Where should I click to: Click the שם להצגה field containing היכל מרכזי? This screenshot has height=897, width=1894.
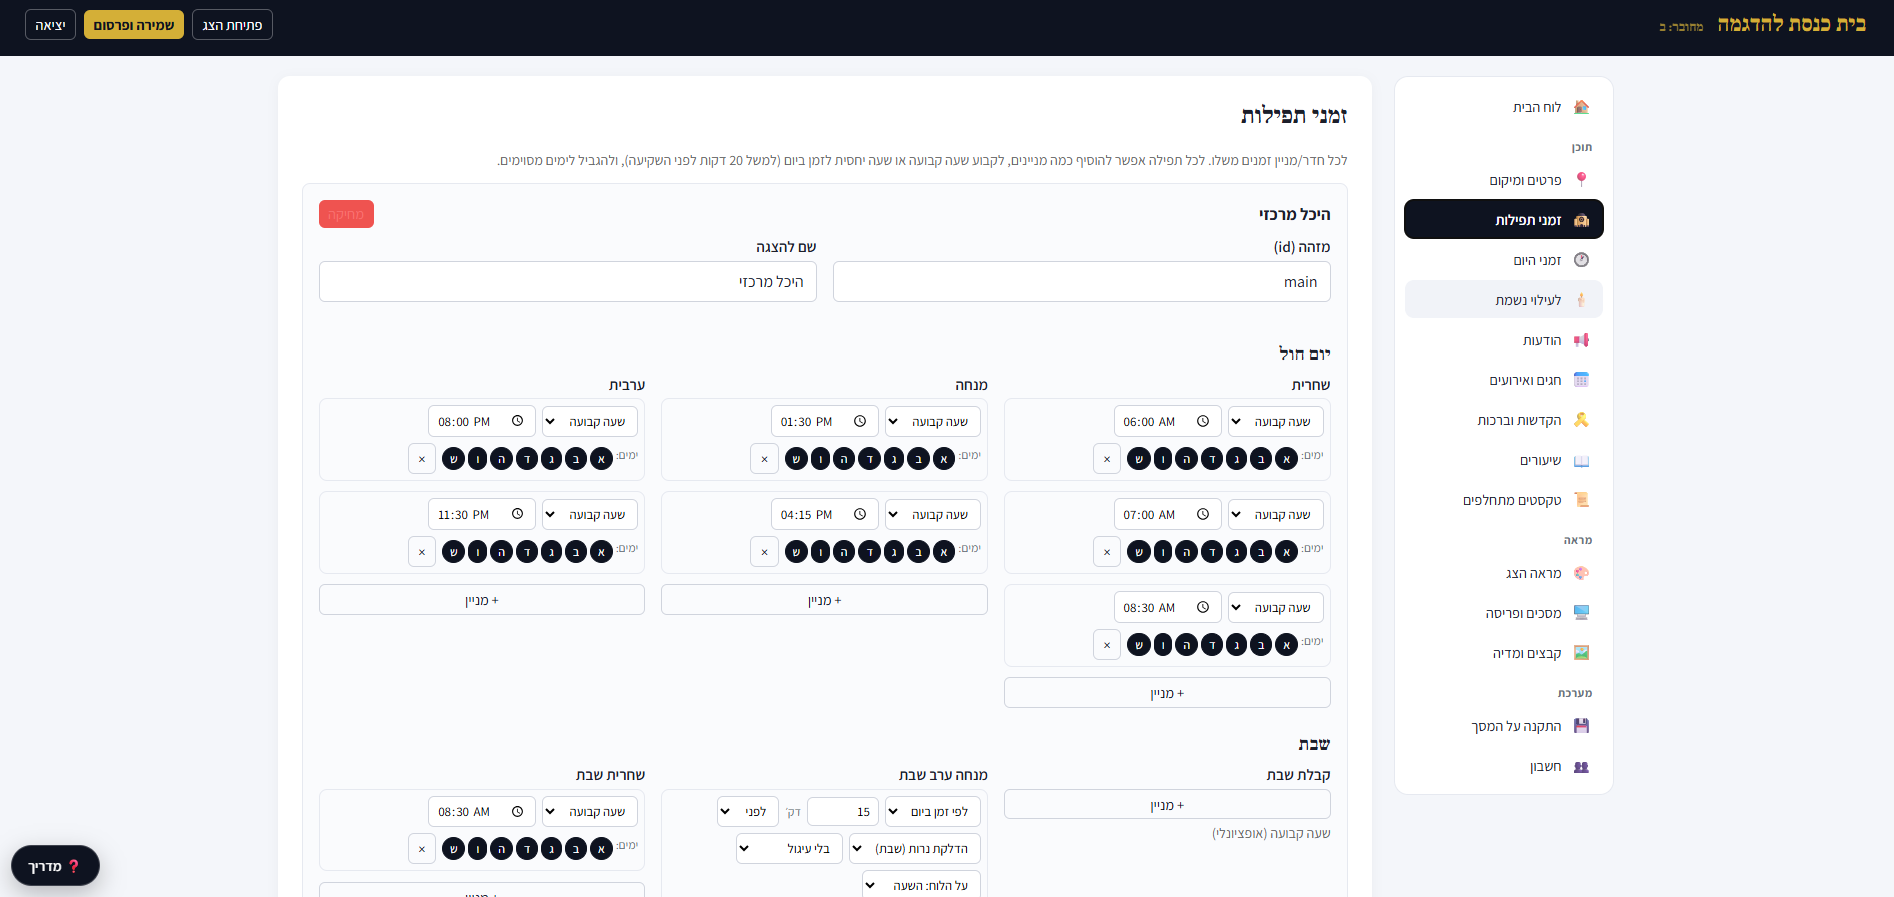click(x=568, y=282)
